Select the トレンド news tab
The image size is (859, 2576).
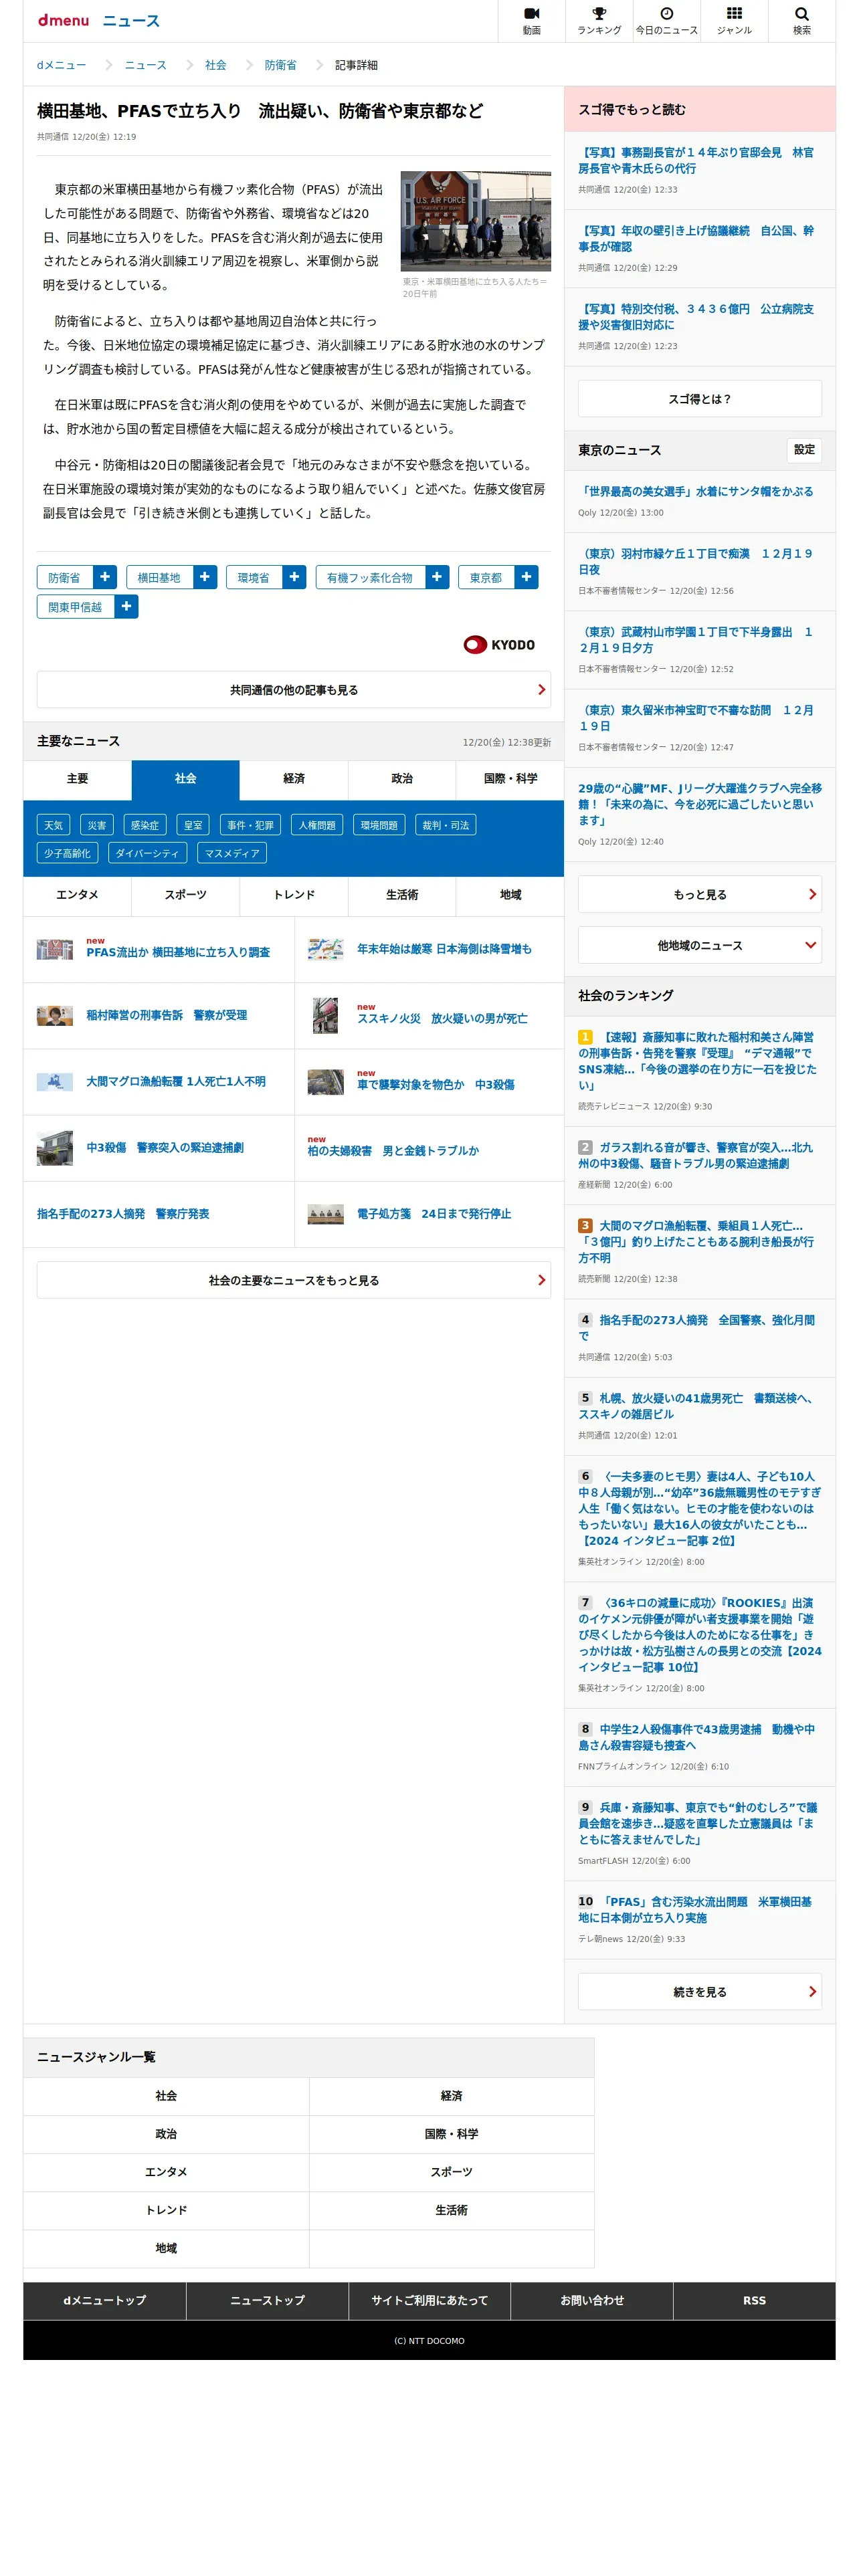coord(294,895)
